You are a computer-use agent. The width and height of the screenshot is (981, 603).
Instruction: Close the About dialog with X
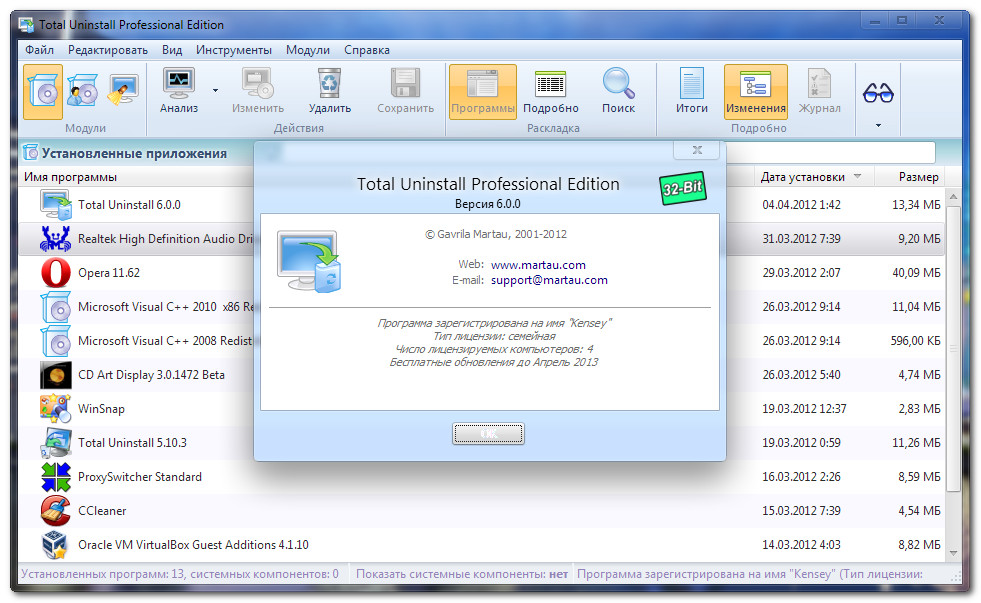[x=696, y=150]
